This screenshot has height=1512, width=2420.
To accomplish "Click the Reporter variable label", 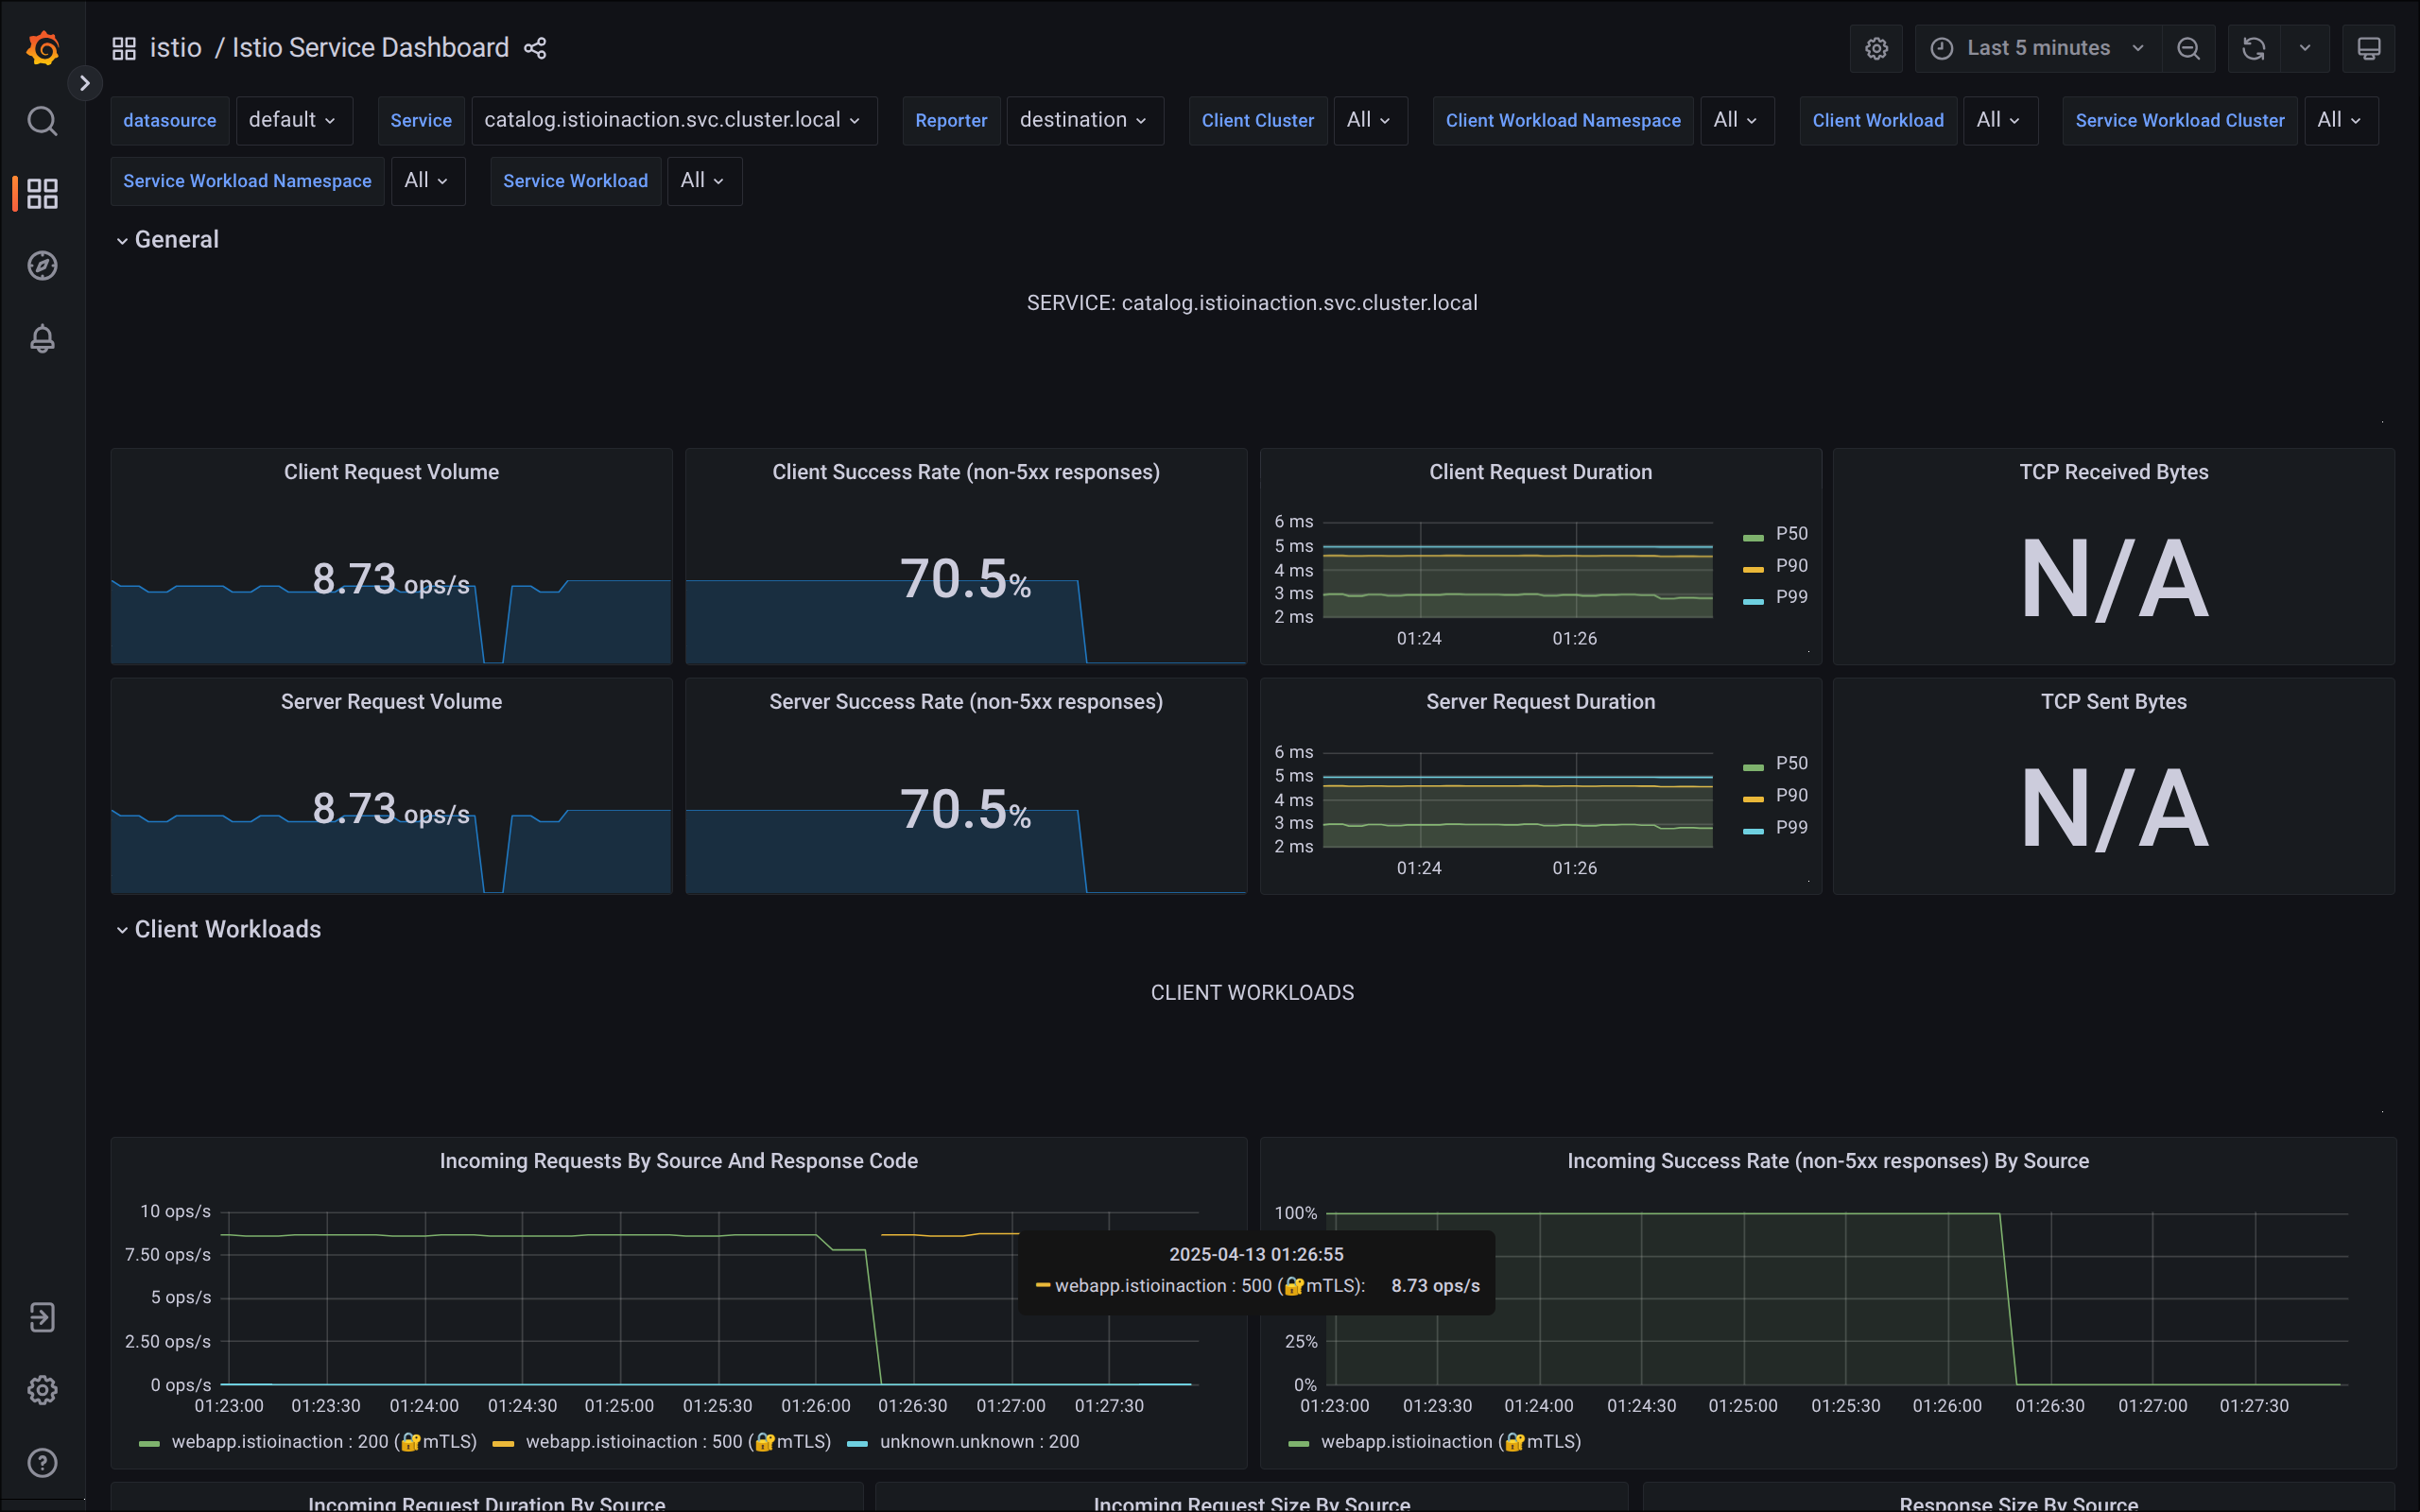I will [951, 120].
